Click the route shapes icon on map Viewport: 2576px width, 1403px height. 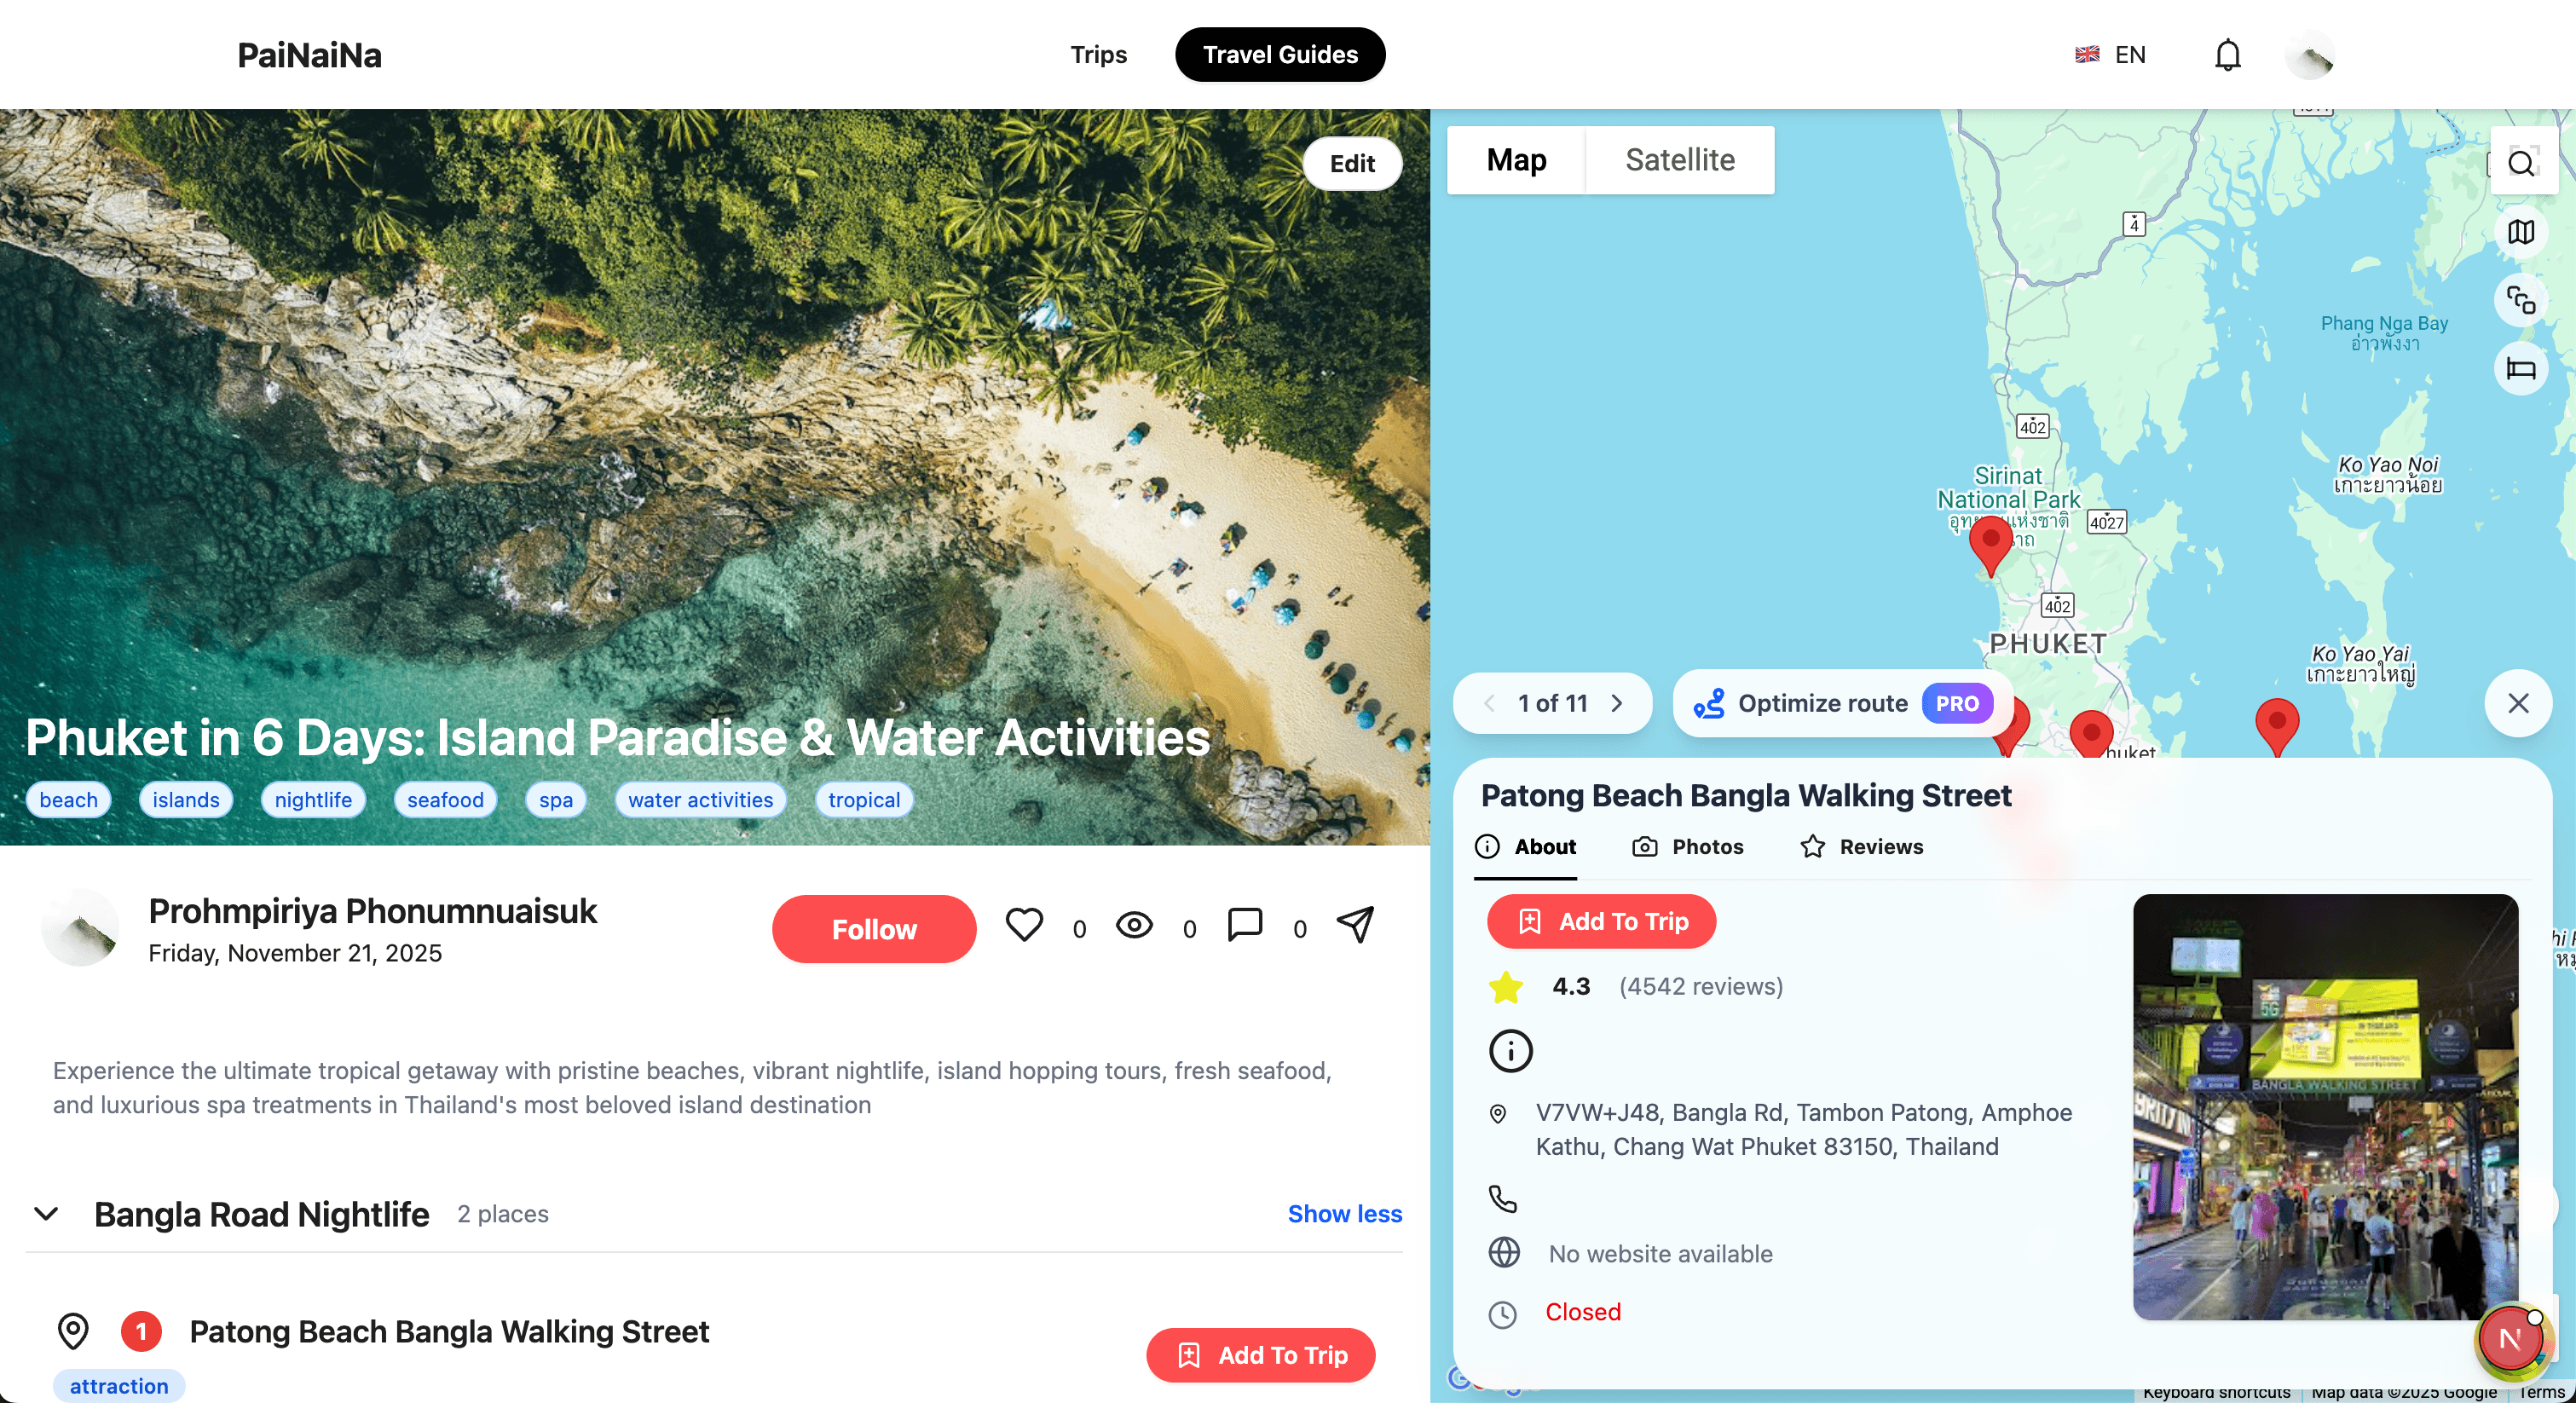click(2521, 300)
